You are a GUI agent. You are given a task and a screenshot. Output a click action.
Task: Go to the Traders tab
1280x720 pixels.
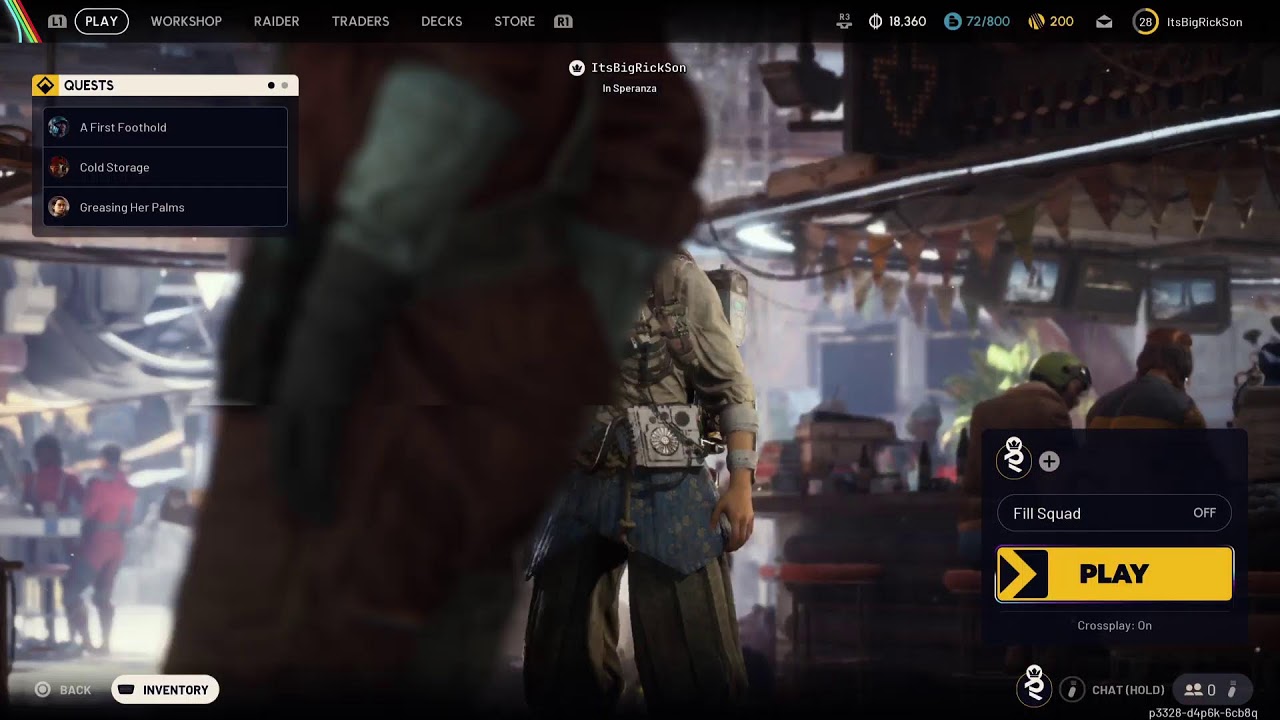pyautogui.click(x=360, y=21)
